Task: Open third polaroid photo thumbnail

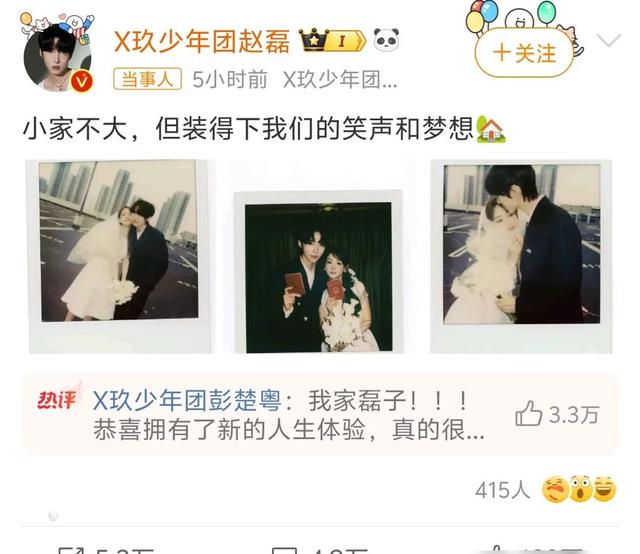Action: pyautogui.click(x=521, y=256)
